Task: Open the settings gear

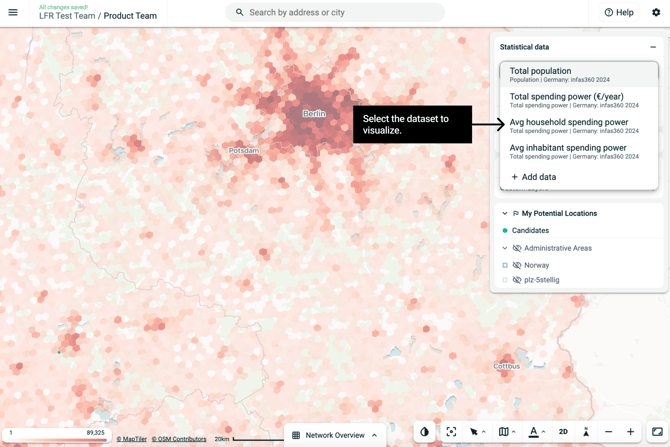Action: point(656,12)
